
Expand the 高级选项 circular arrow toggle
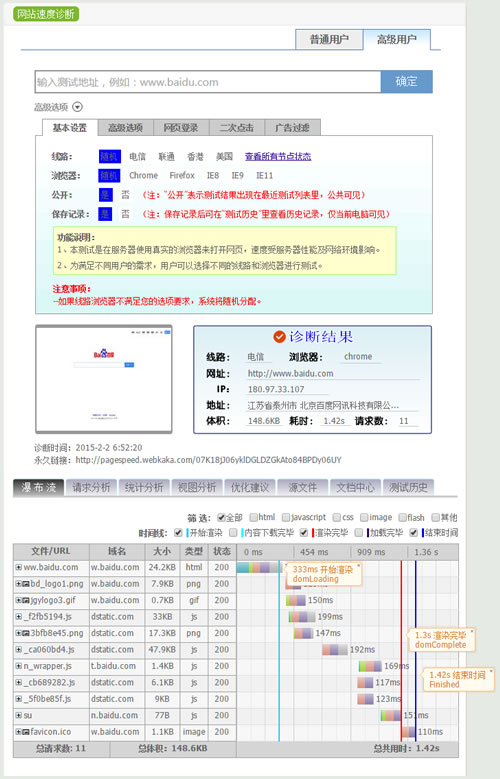click(78, 107)
